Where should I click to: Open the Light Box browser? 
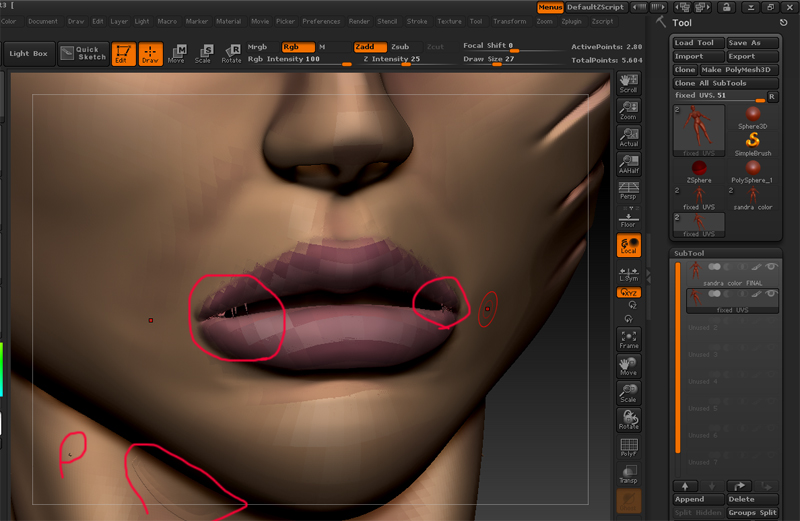point(27,53)
